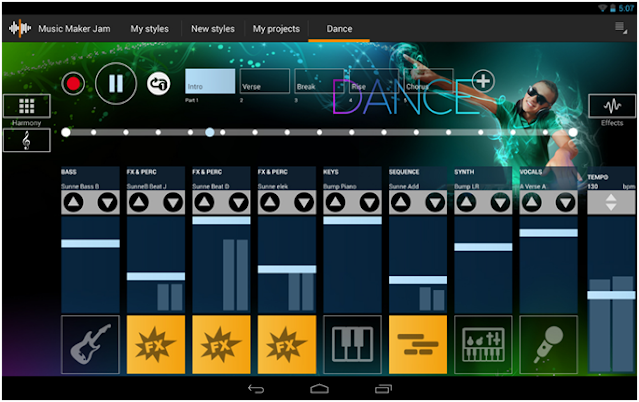Previous loop for BASS Sunne Bass B
639x402 pixels.
[x=73, y=202]
